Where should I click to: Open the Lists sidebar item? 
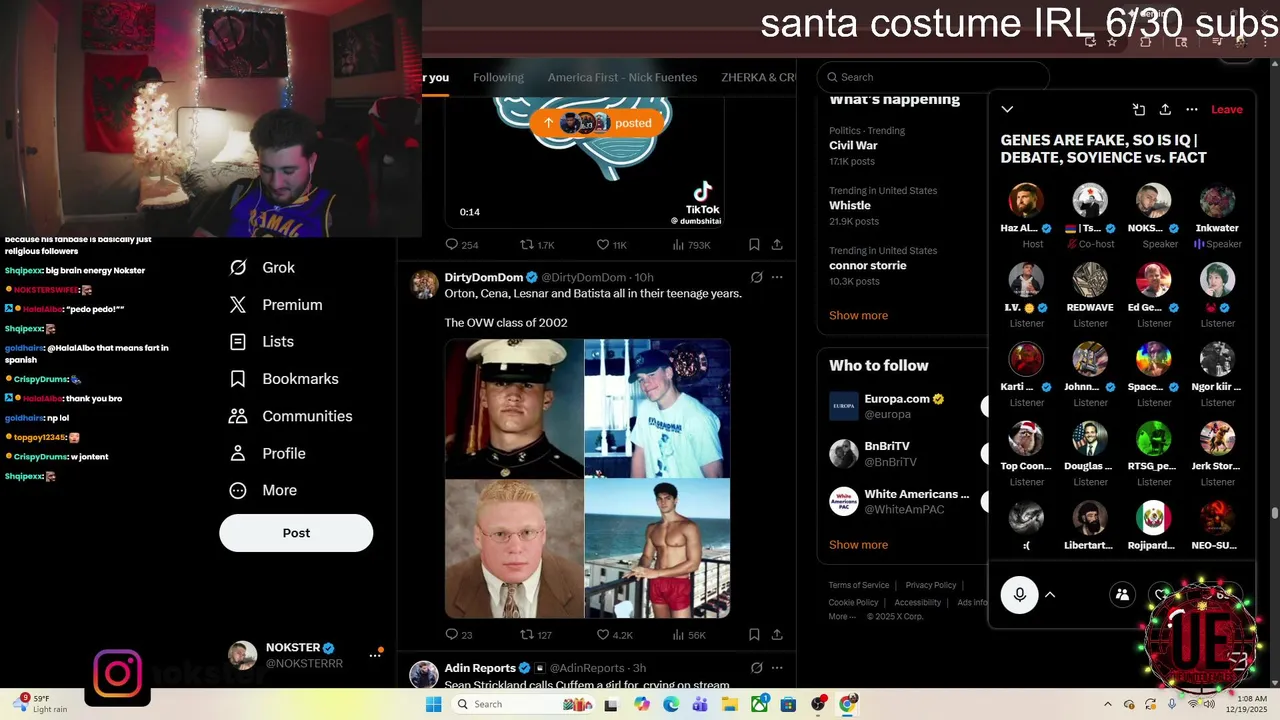262,342
